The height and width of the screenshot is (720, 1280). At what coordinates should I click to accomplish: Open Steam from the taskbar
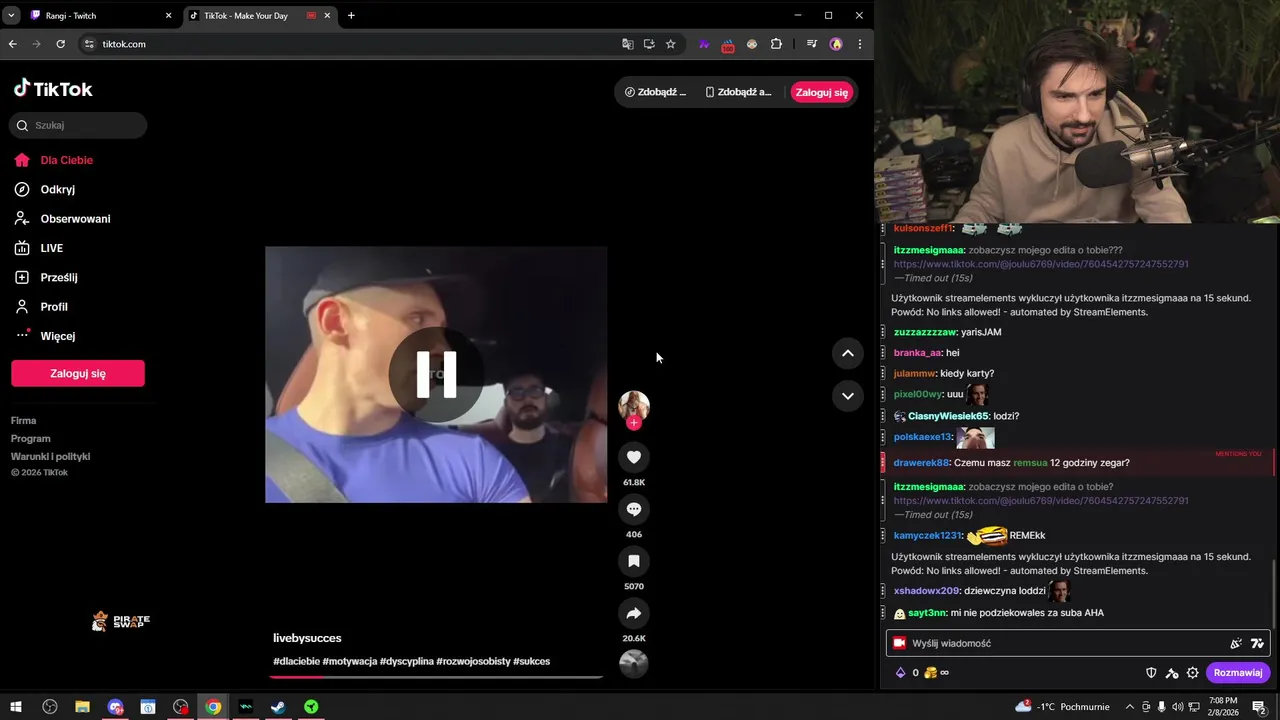278,707
